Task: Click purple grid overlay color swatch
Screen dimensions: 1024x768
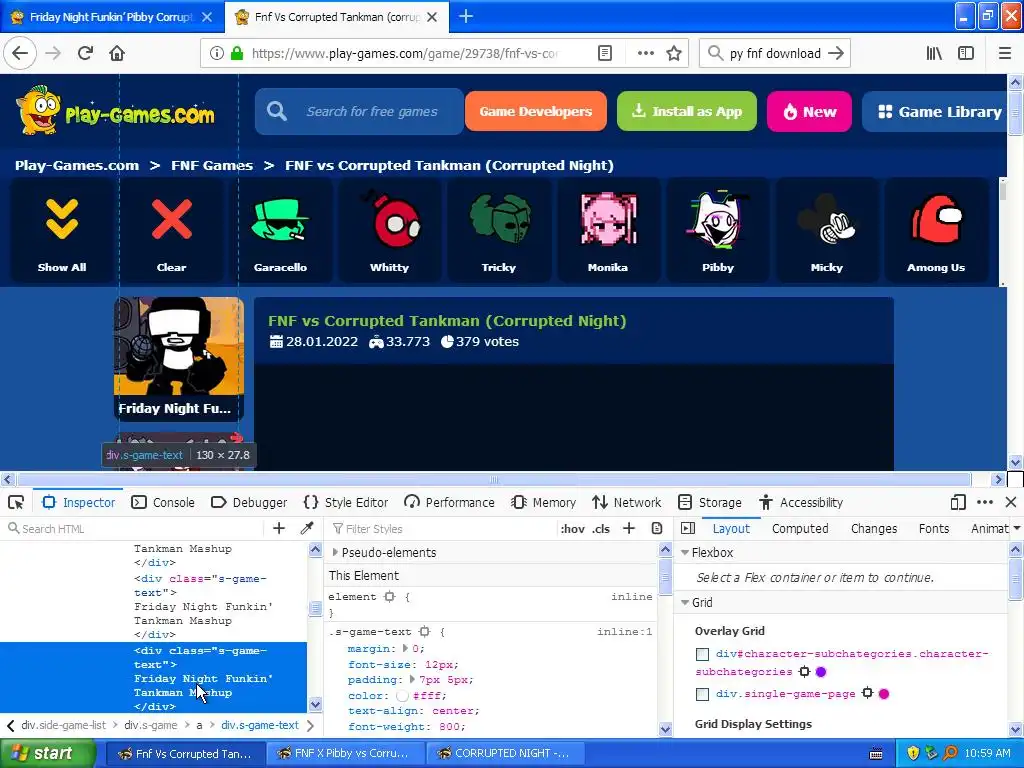Action: 821,671
